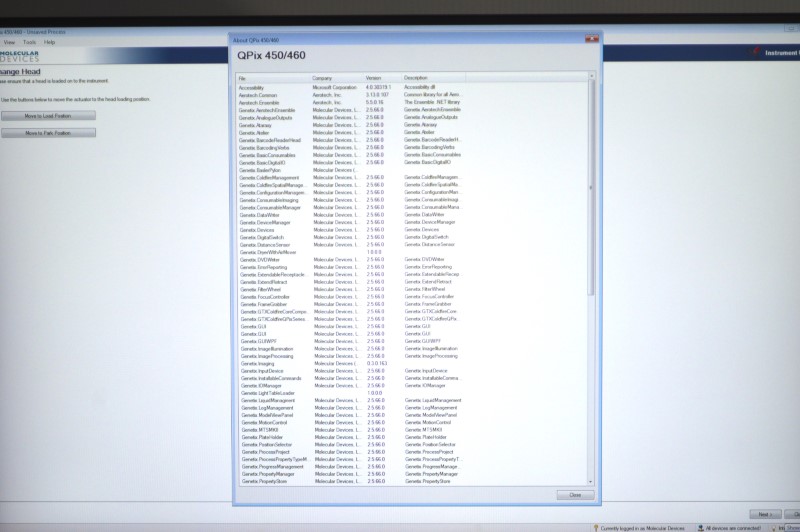Click the Next button in main window
This screenshot has height=532, width=800.
(x=765, y=514)
